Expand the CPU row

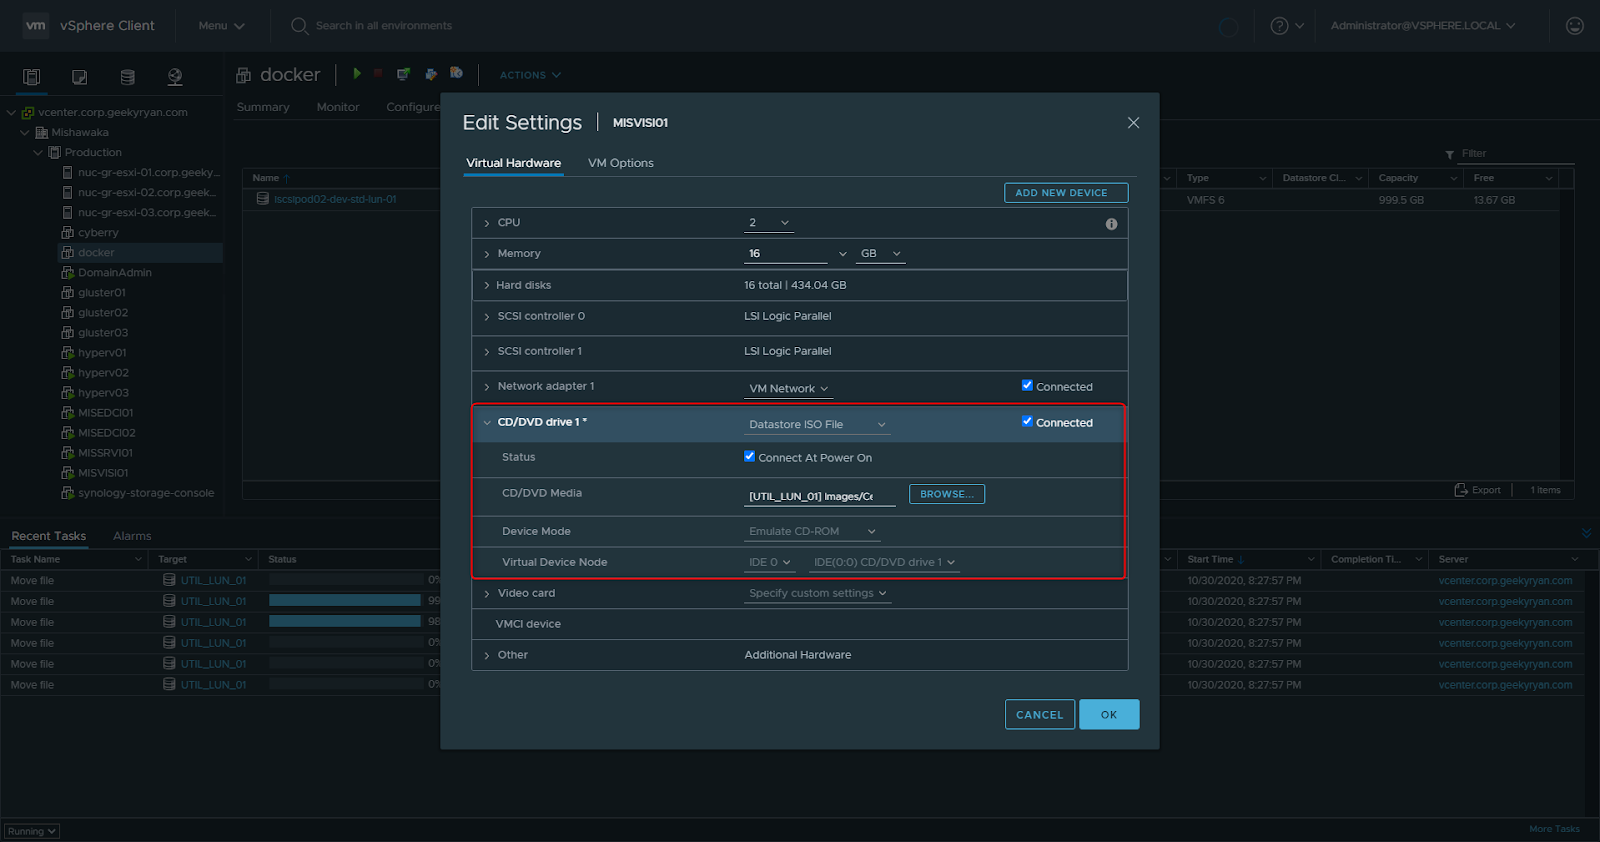(x=487, y=223)
